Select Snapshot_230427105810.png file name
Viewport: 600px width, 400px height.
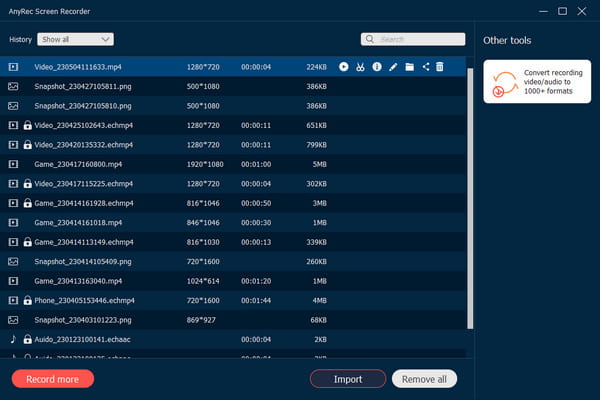pyautogui.click(x=83, y=106)
